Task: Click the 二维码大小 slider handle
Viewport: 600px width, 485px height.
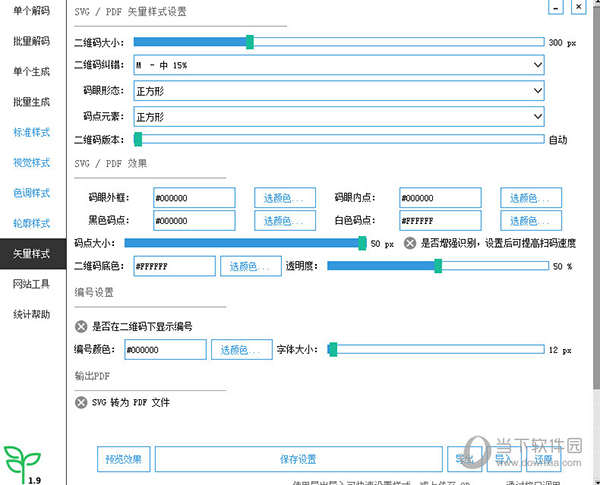Action: (250, 42)
